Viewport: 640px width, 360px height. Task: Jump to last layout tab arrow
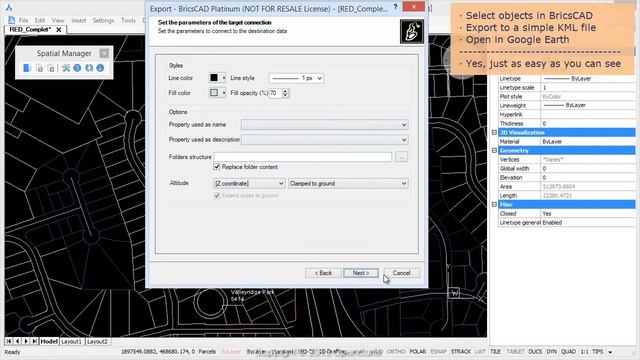point(34,341)
